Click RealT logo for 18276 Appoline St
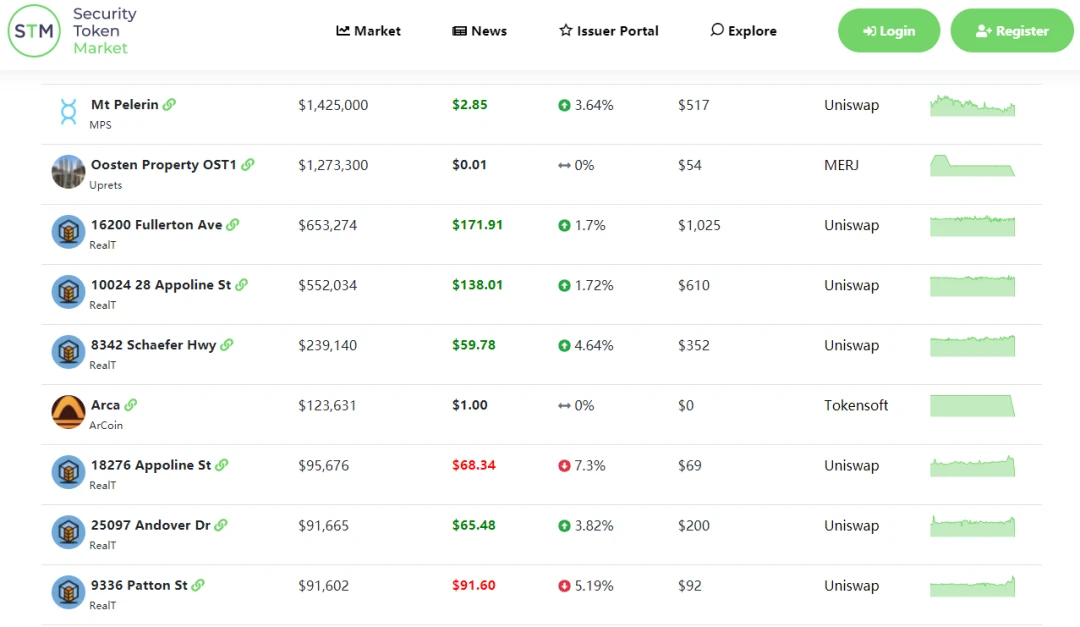Viewport: 1080px width, 627px height. pos(68,472)
